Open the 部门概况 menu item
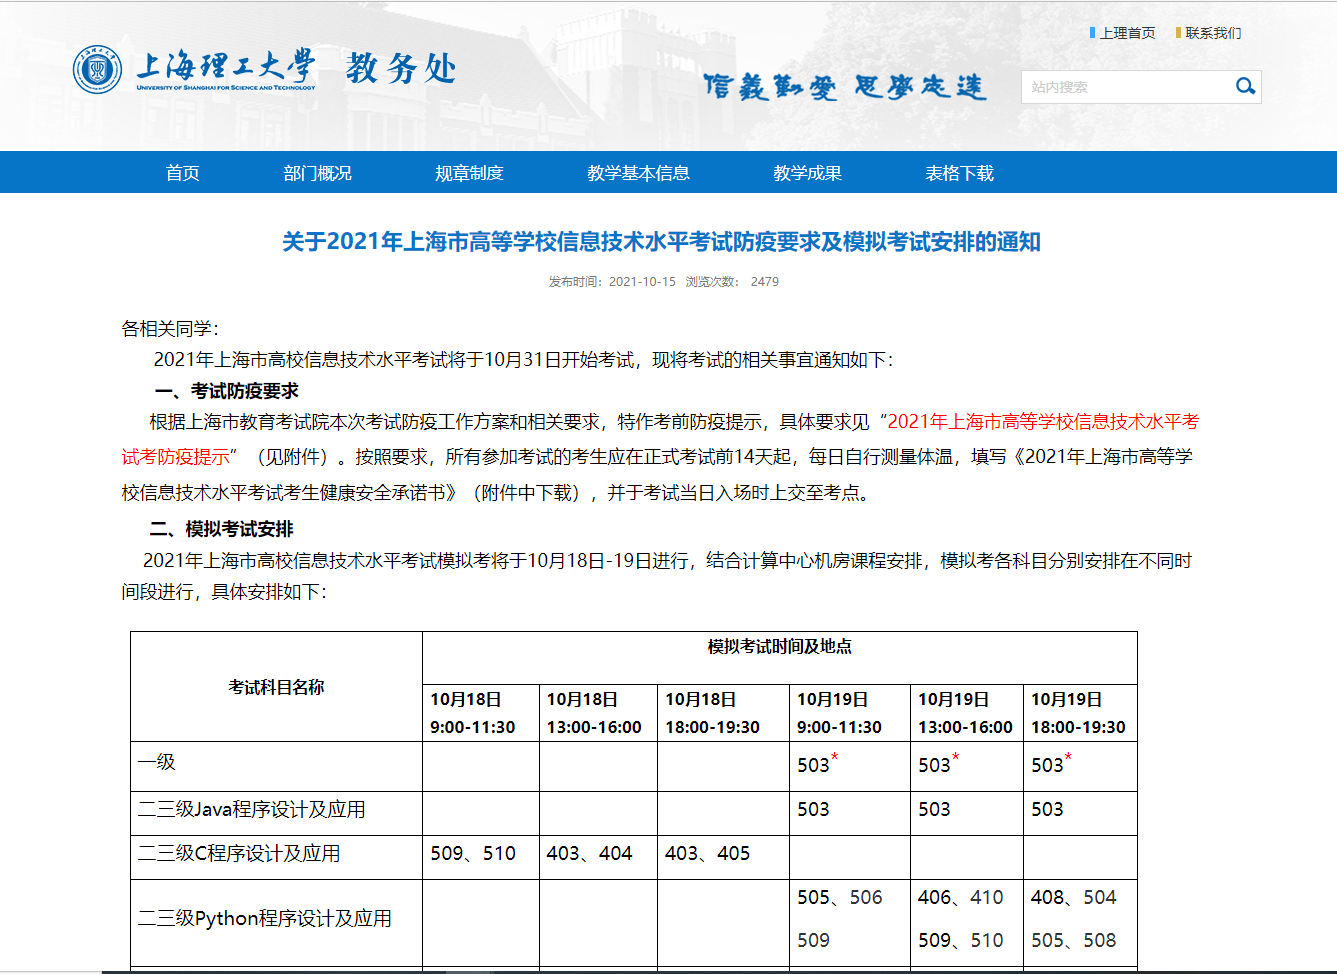 (x=317, y=173)
